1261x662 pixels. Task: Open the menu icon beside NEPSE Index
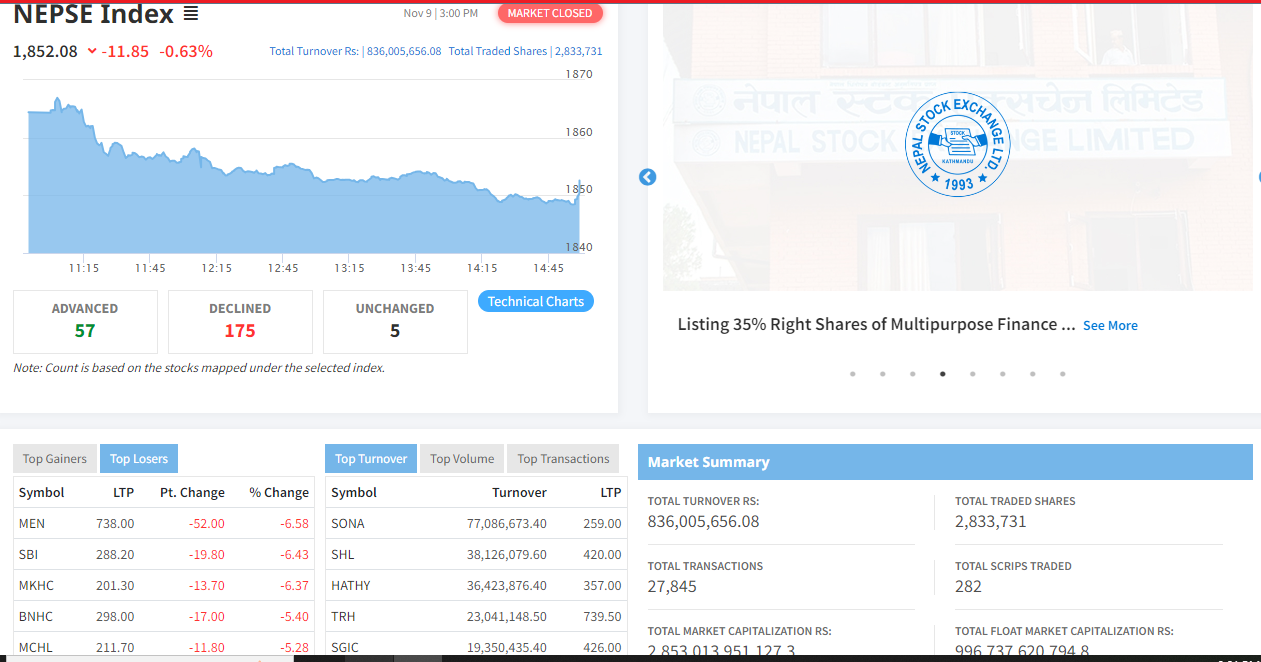[x=191, y=14]
